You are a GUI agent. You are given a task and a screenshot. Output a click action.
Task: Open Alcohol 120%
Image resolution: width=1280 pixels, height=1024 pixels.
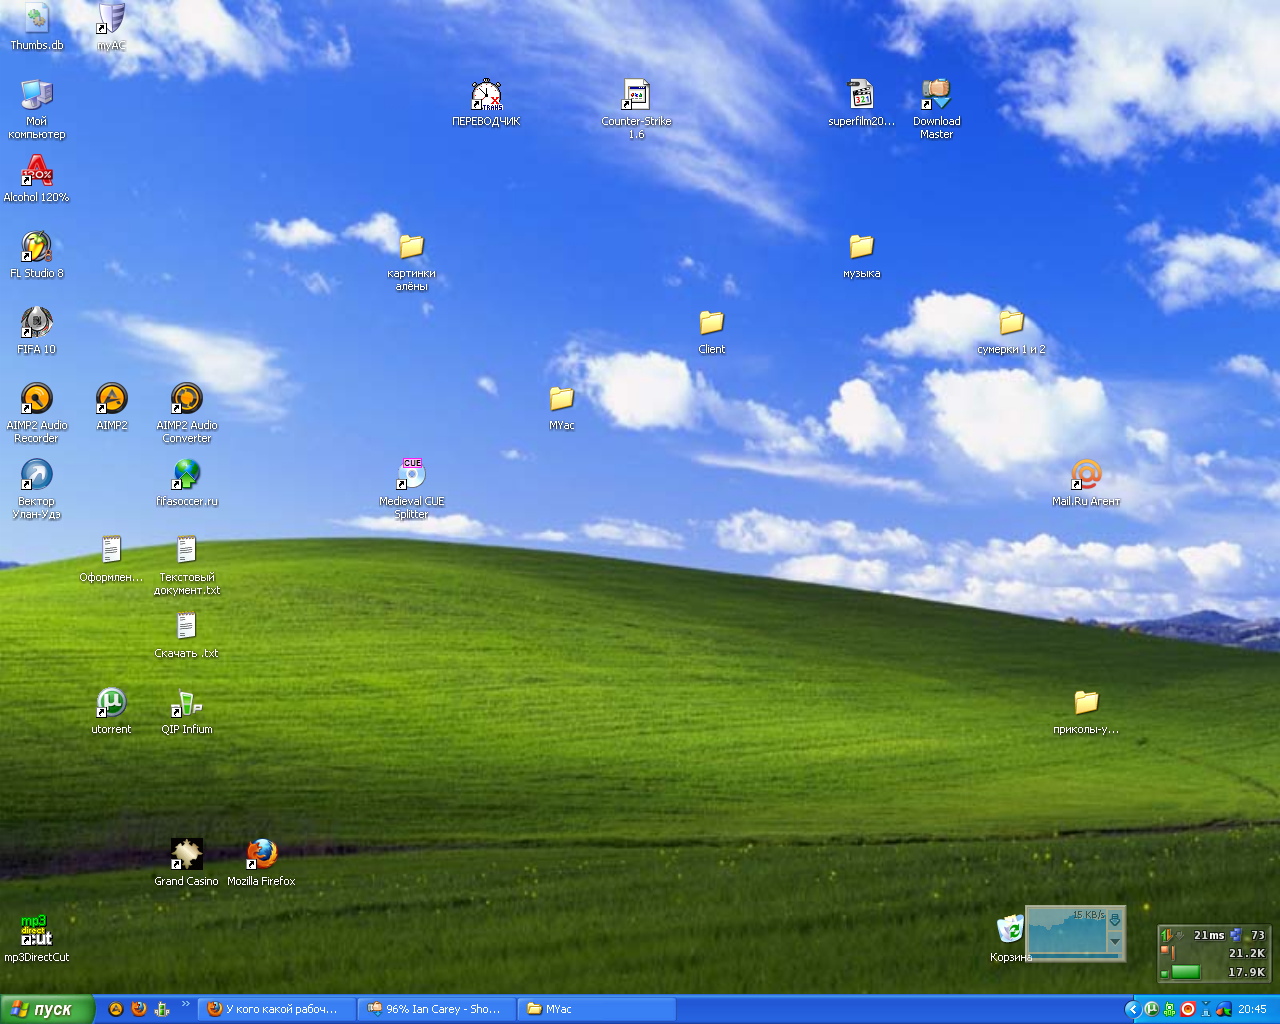pos(36,172)
